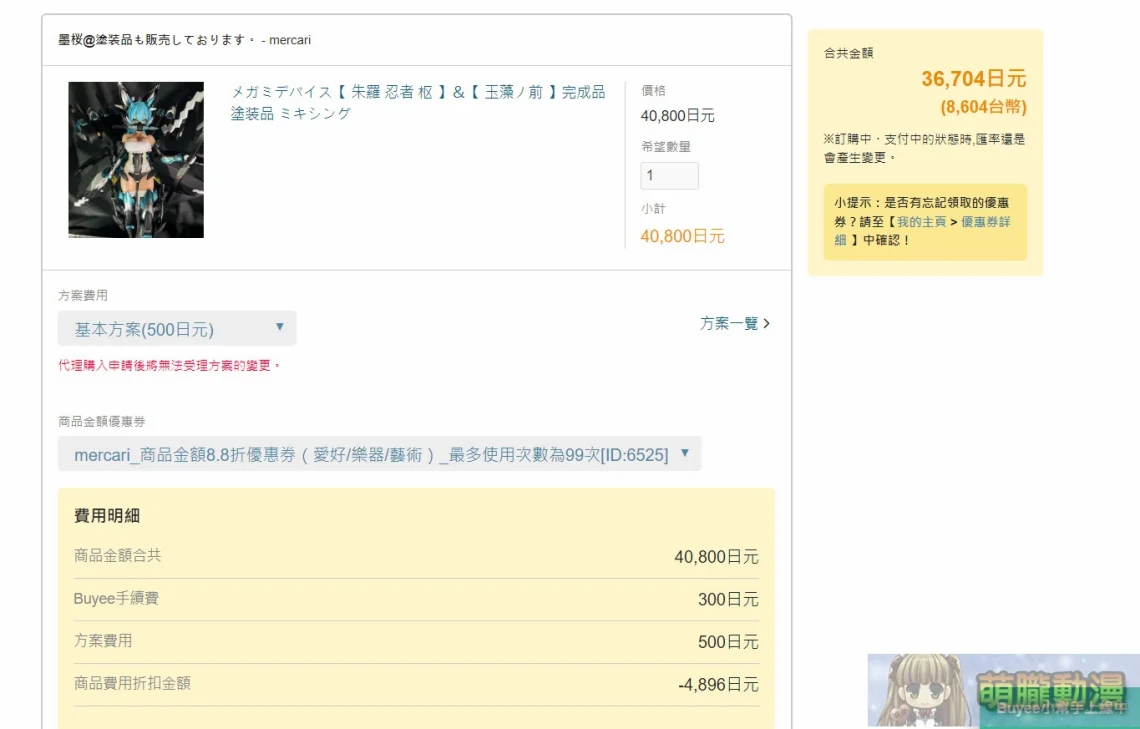
Task: Select the 商品金額合共 row value 40,800日元
Action: pos(716,557)
